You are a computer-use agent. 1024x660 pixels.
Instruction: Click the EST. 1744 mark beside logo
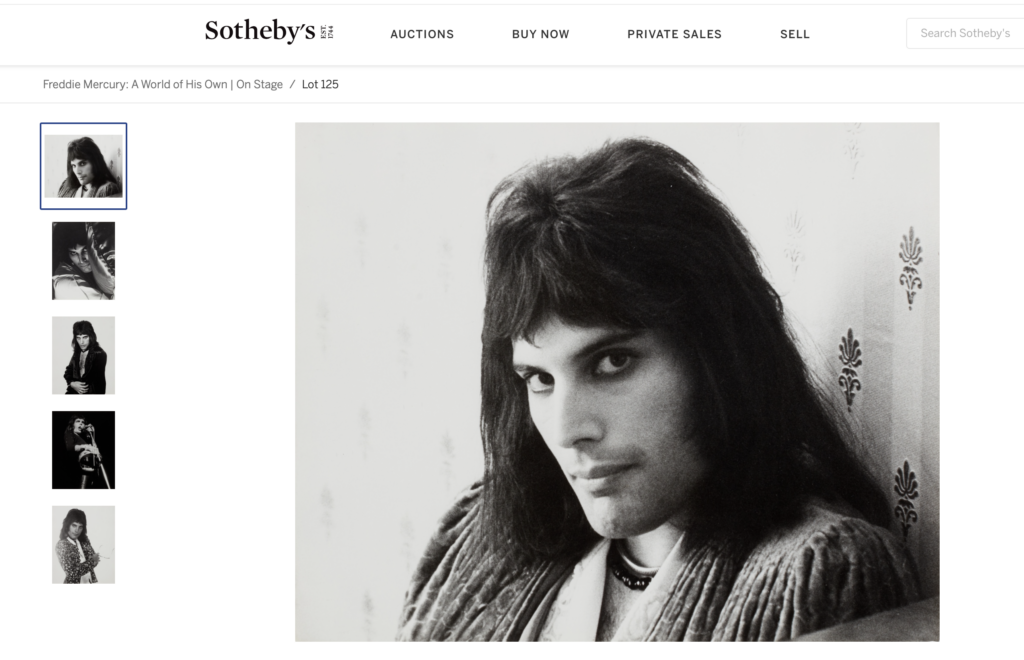327,32
